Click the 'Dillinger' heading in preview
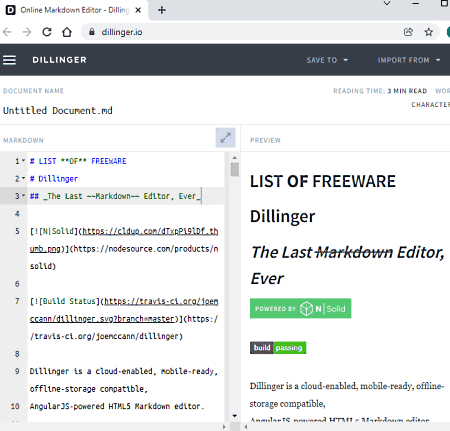Screen dimensions: 450x431 coord(282,217)
